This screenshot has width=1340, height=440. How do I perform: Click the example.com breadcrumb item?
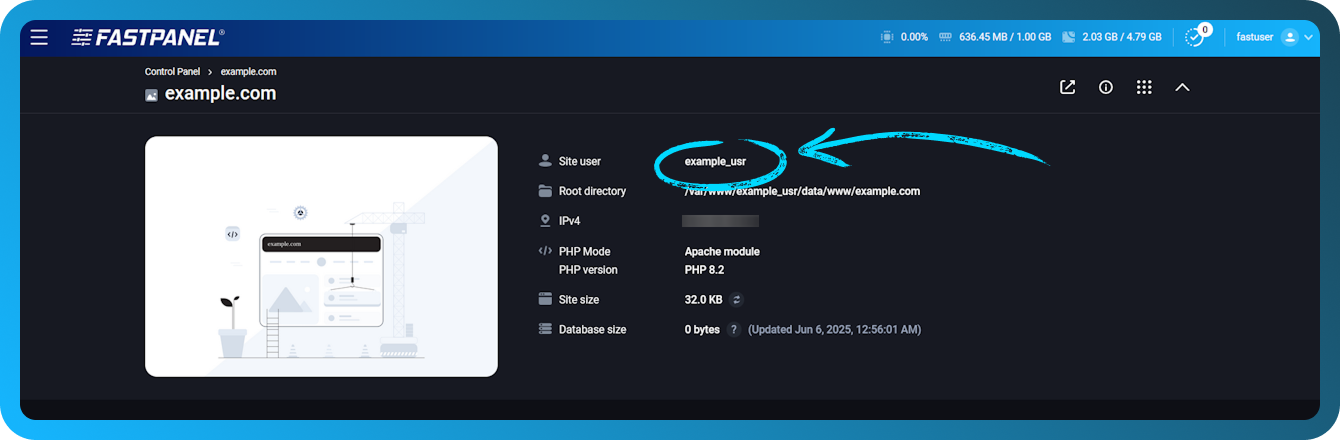248,72
